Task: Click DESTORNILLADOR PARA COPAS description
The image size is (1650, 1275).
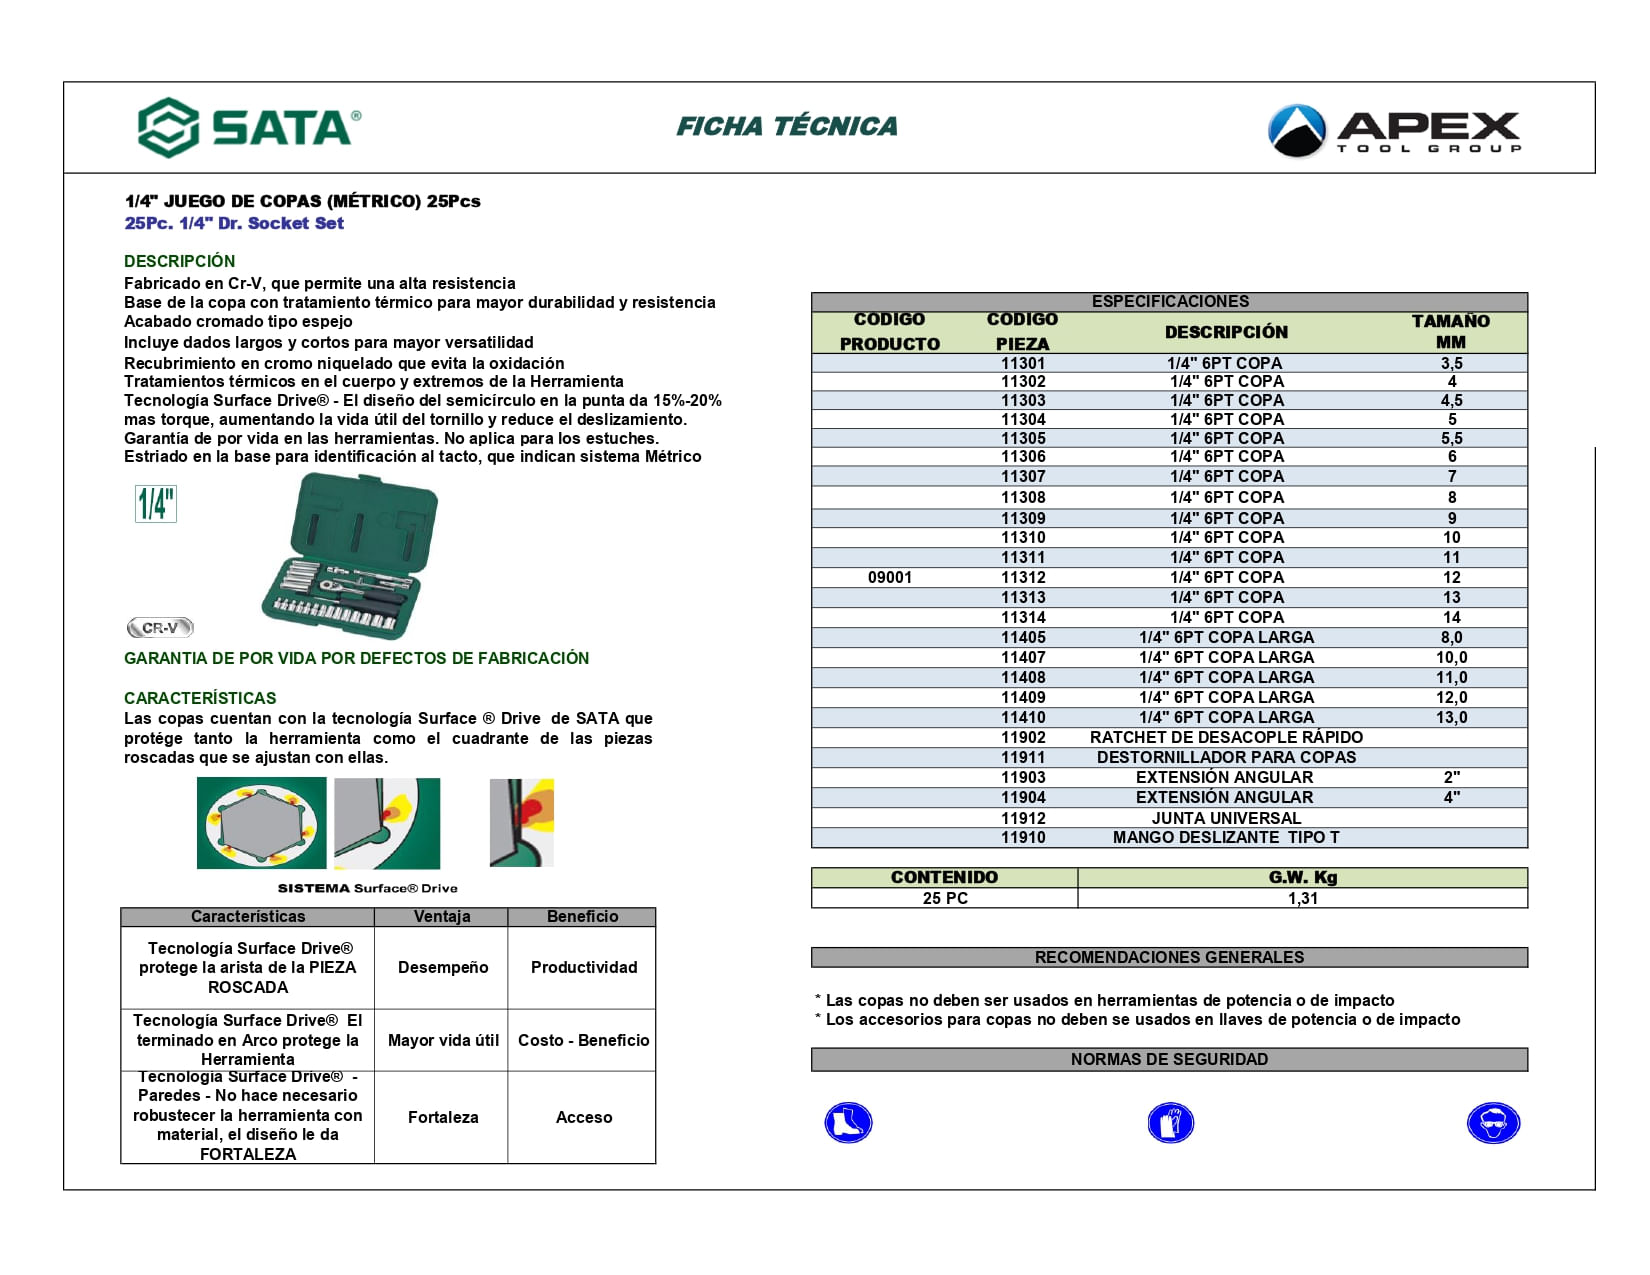Action: click(1227, 757)
